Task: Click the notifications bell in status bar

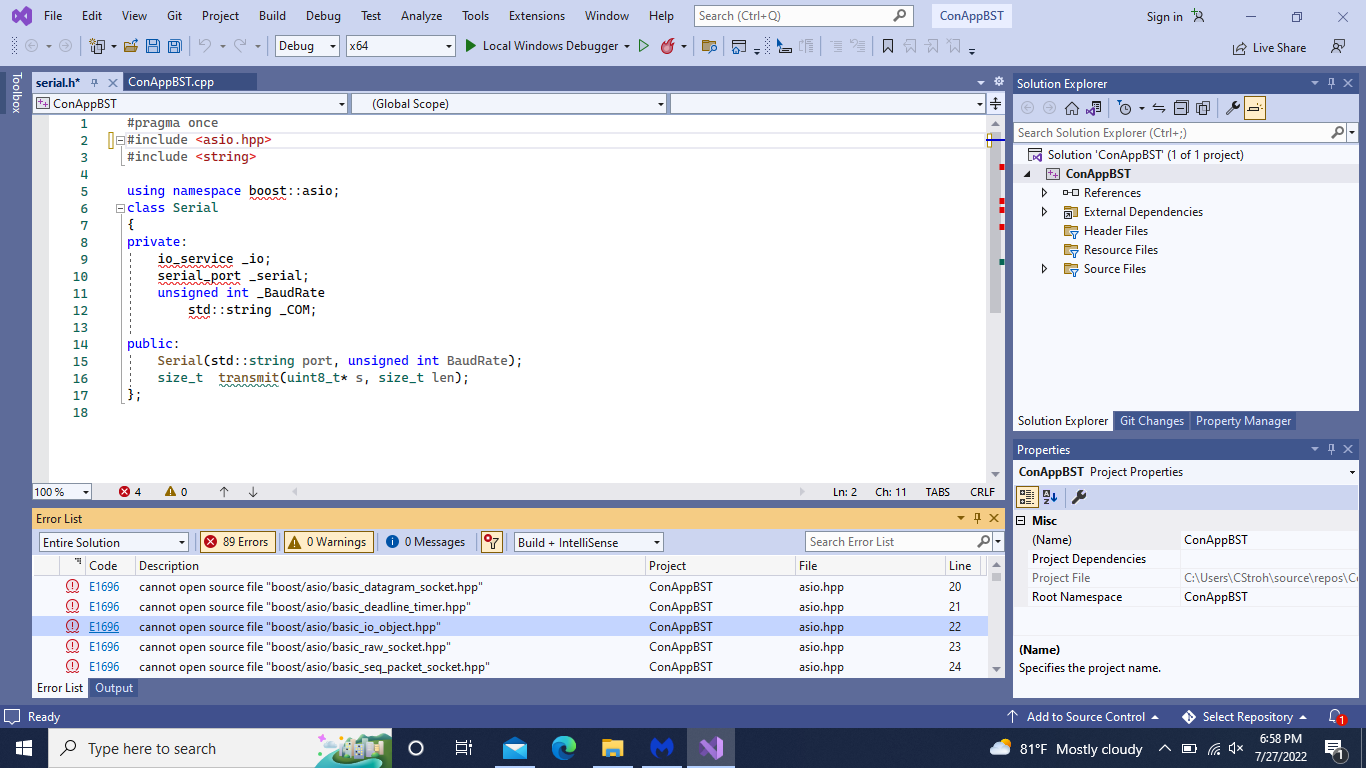Action: click(x=1336, y=717)
